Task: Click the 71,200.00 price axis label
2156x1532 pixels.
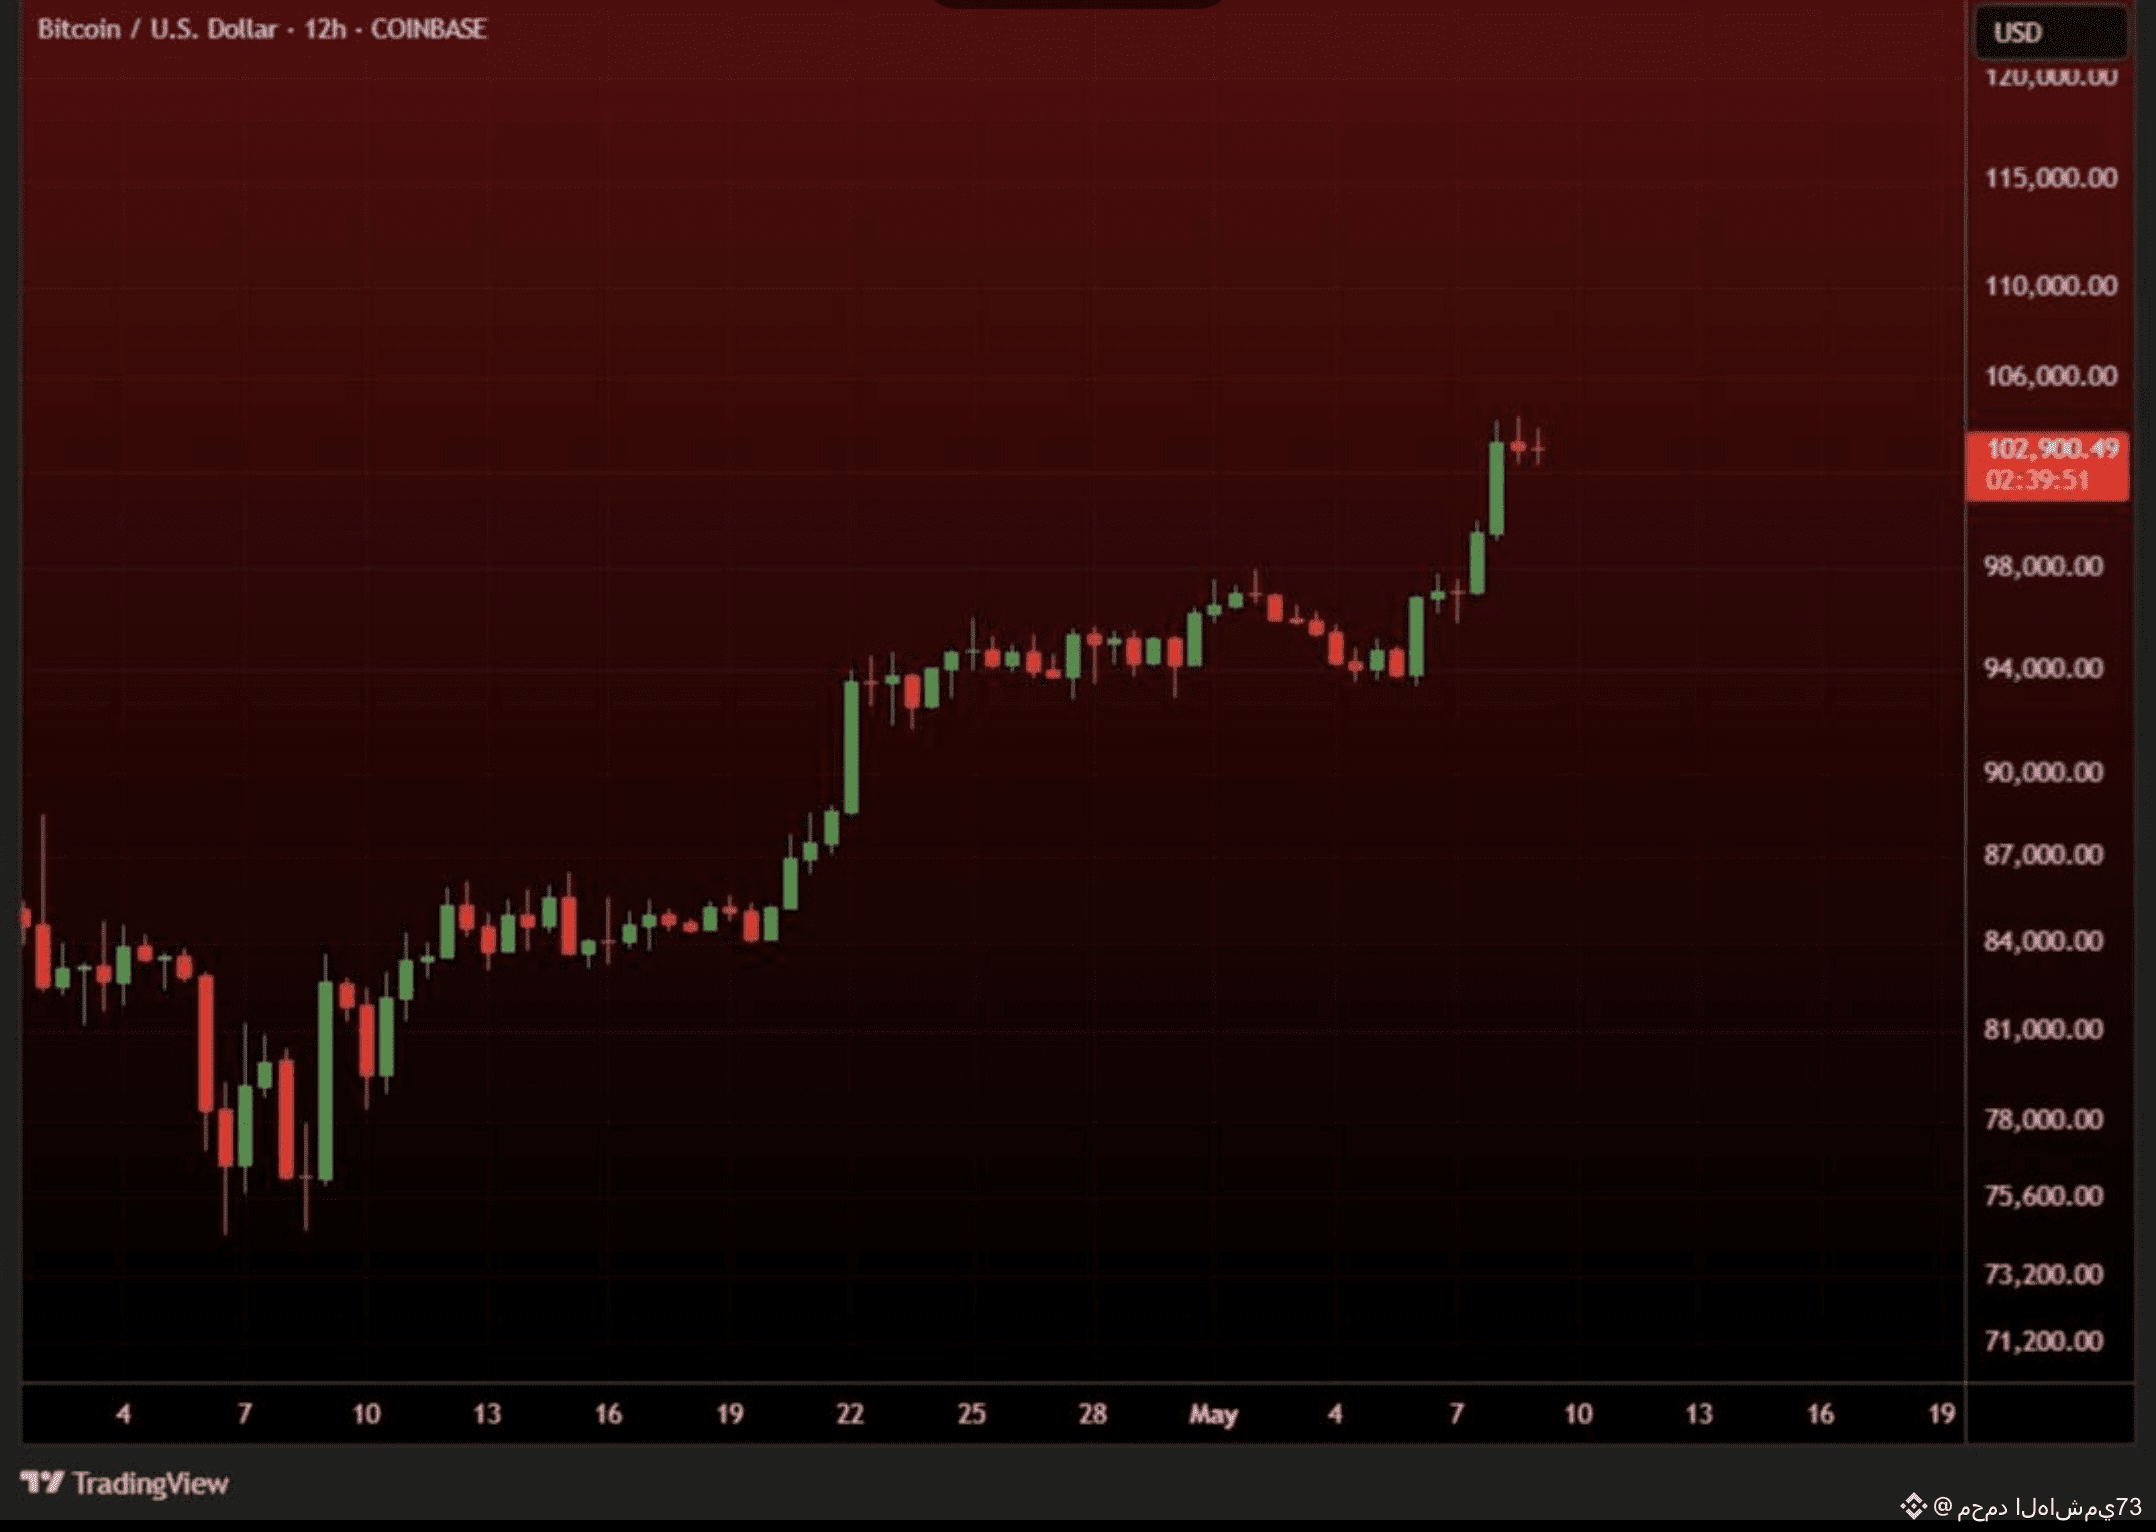Action: [x=2043, y=1341]
